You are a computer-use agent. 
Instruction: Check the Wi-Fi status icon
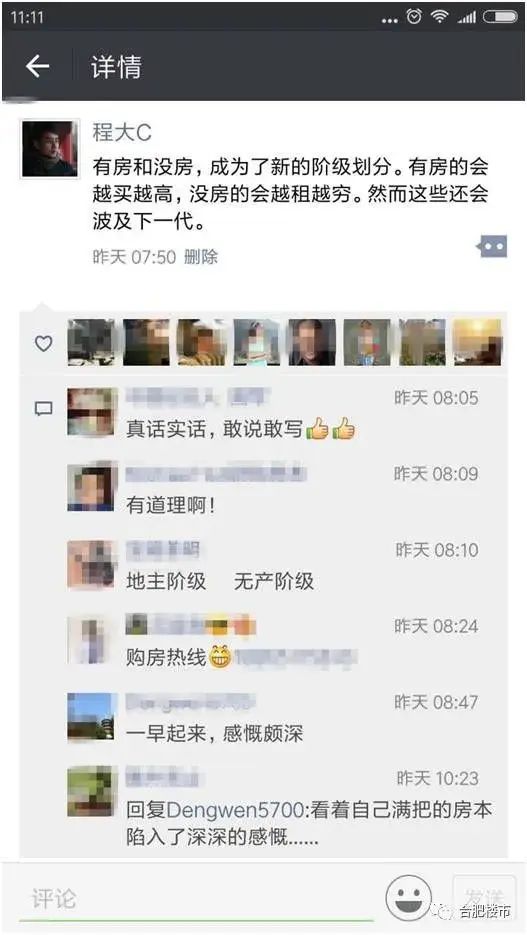(440, 17)
